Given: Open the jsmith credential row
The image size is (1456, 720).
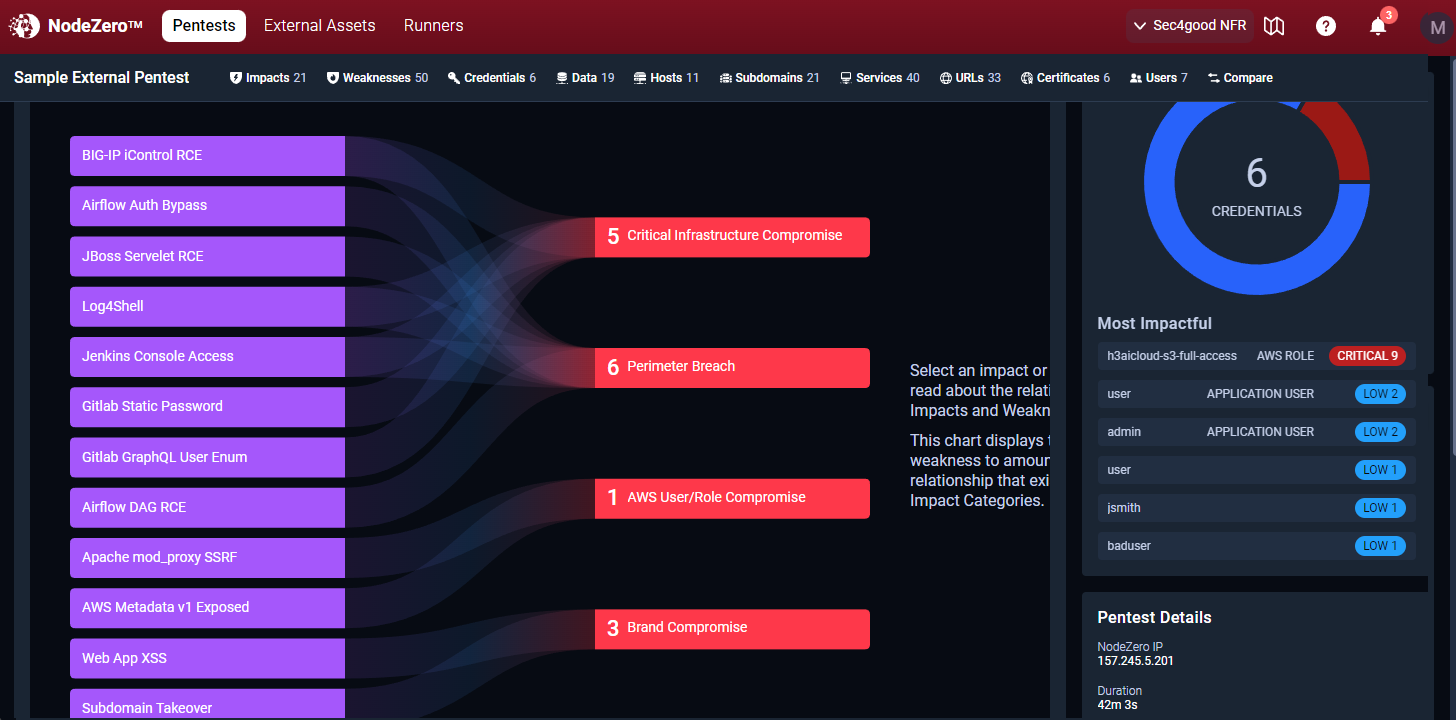Looking at the screenshot, I should [1256, 508].
